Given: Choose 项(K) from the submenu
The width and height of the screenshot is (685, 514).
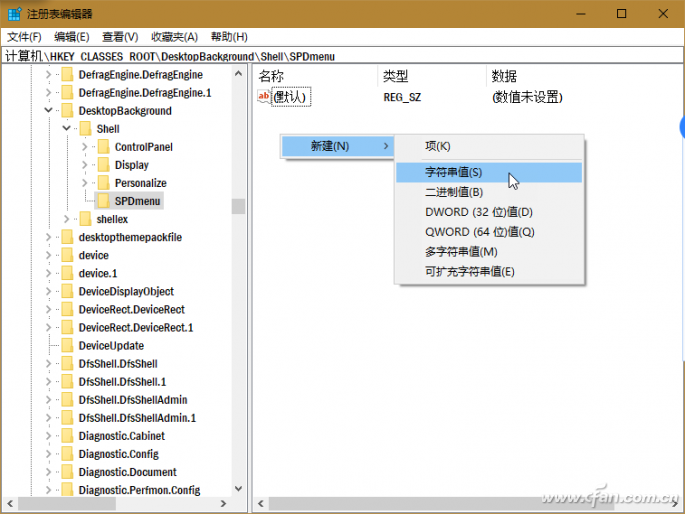Looking at the screenshot, I should pyautogui.click(x=489, y=146).
